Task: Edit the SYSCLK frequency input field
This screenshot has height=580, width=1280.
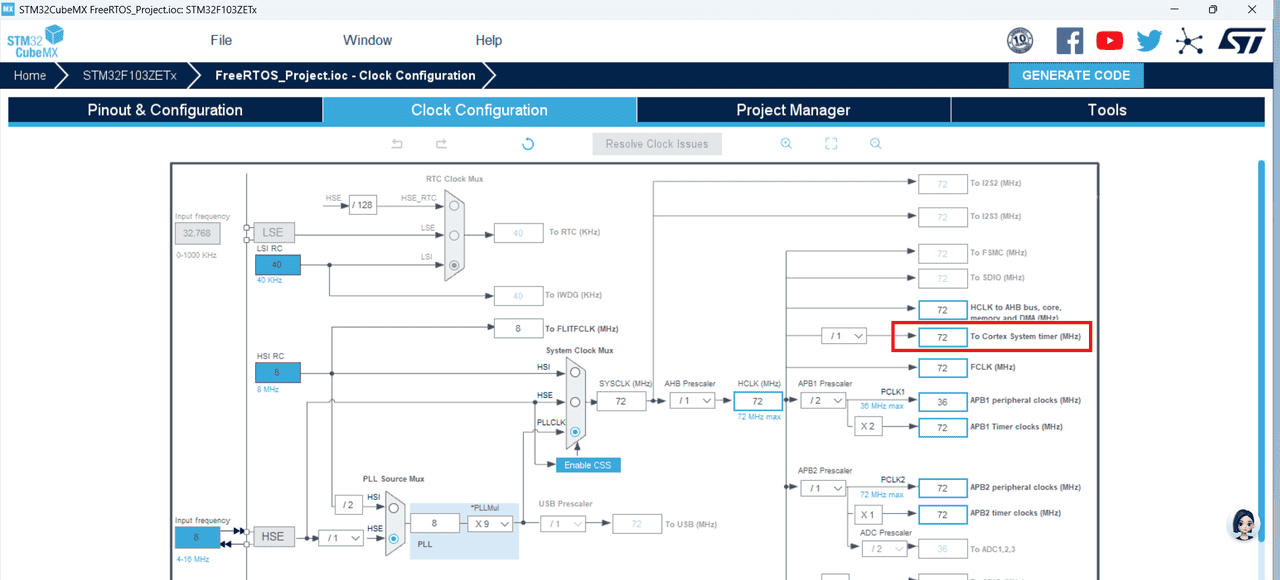Action: pyautogui.click(x=621, y=400)
